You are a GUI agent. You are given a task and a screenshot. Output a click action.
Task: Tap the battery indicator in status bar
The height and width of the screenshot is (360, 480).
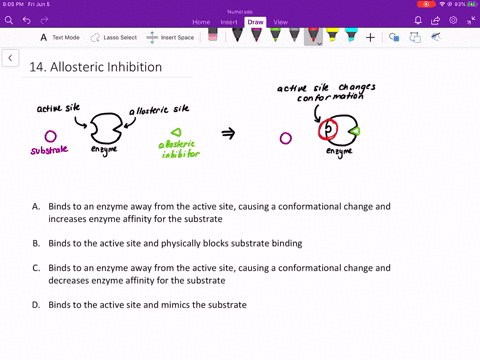click(472, 4)
